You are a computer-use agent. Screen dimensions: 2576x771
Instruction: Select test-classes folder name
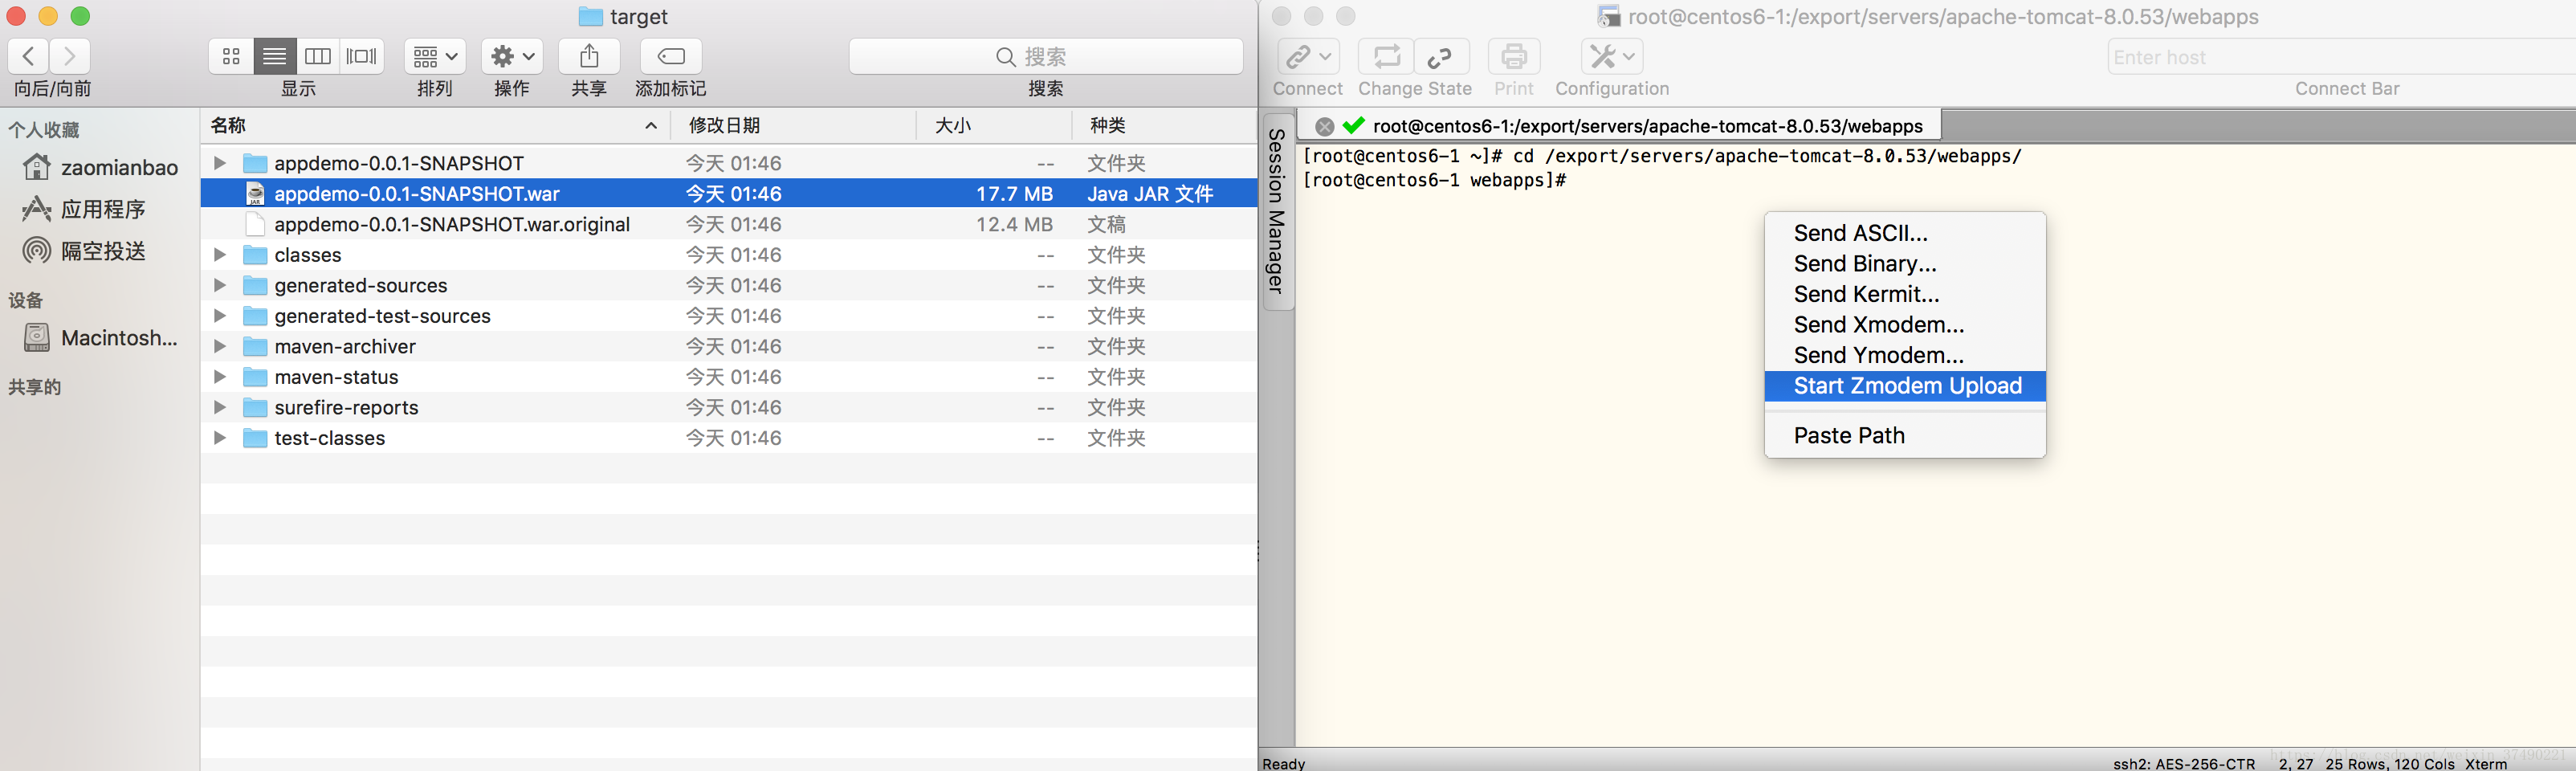click(330, 438)
